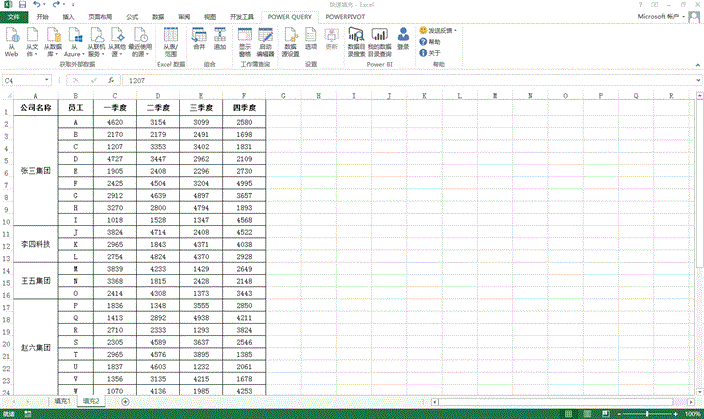Switch to the POWERPIVOT ribbon tab
This screenshot has height=419, width=704.
click(345, 17)
